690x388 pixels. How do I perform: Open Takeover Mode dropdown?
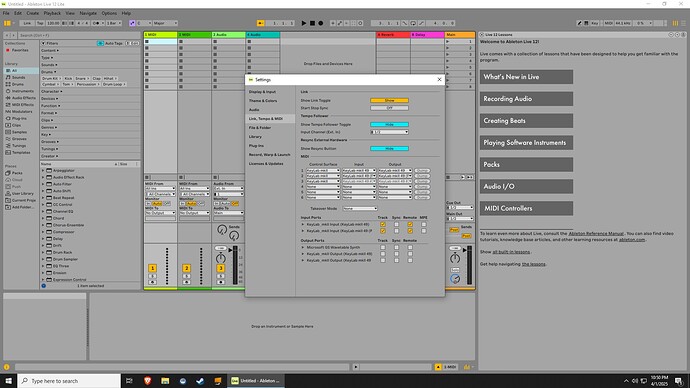click(360, 209)
